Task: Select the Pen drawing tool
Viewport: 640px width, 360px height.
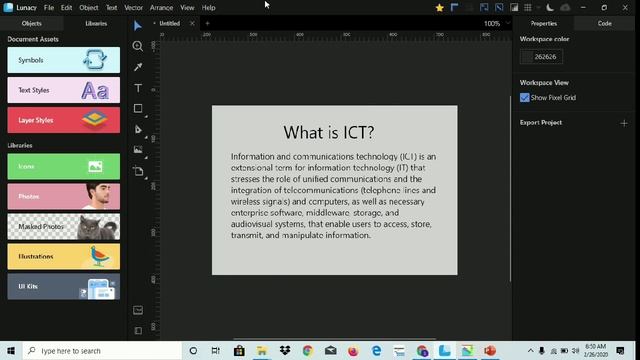Action: (x=138, y=129)
